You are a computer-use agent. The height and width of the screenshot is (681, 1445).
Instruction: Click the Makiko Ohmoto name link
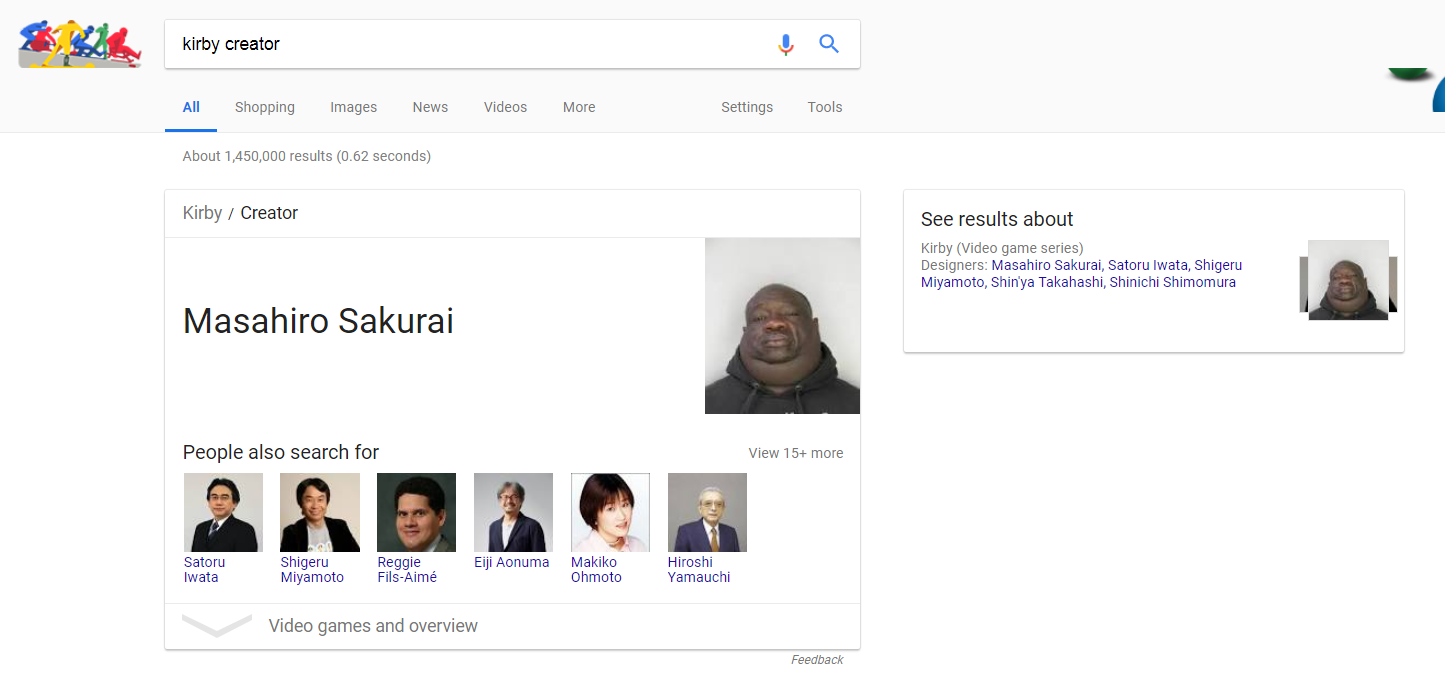pos(596,570)
